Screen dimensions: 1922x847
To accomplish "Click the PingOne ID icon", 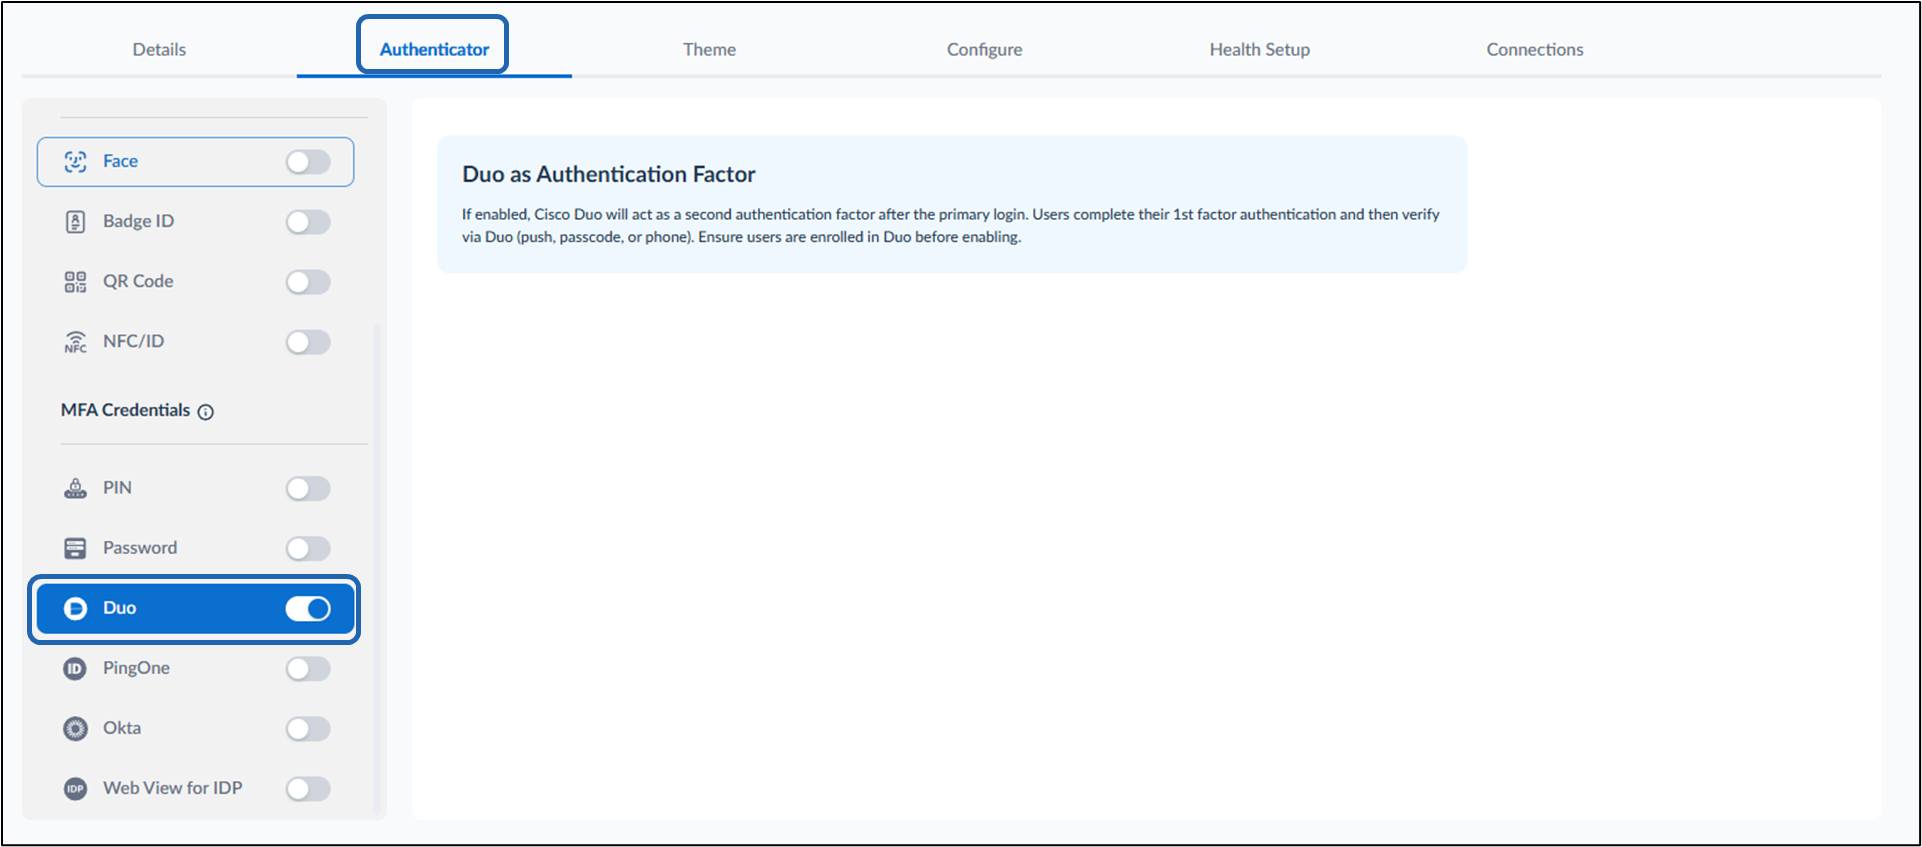I will [x=75, y=668].
